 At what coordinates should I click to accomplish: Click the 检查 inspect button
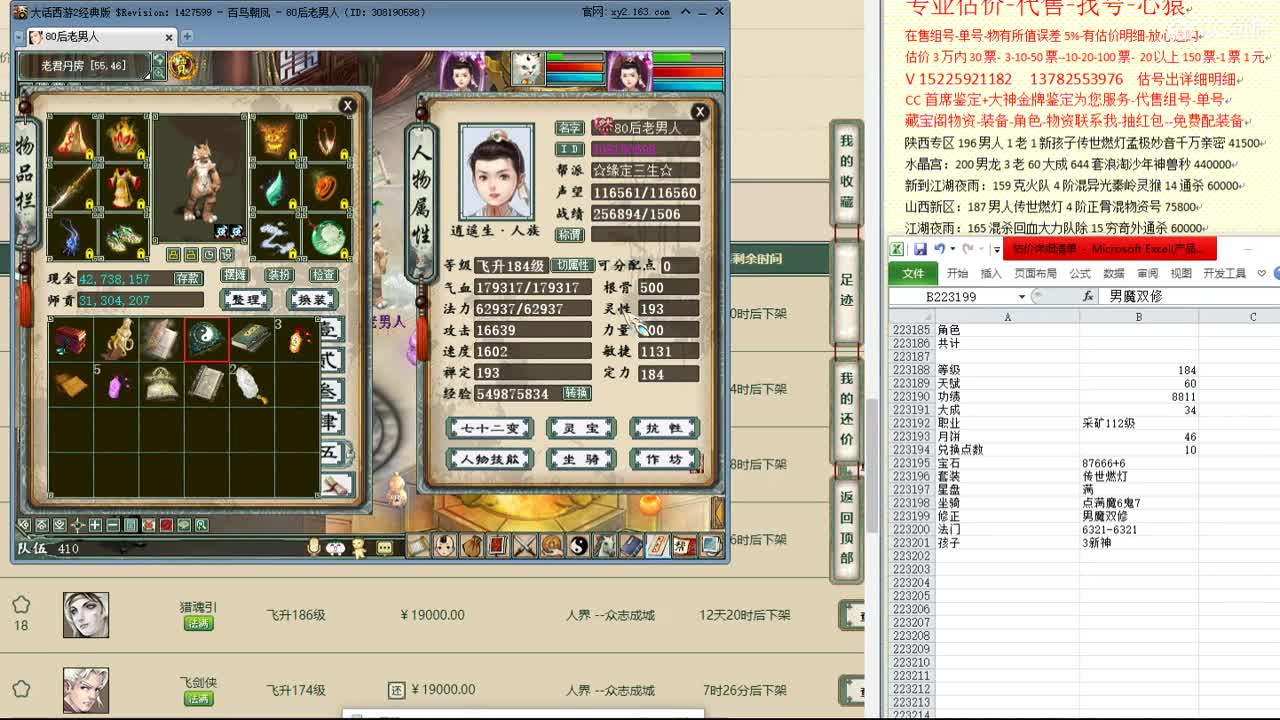[x=323, y=275]
